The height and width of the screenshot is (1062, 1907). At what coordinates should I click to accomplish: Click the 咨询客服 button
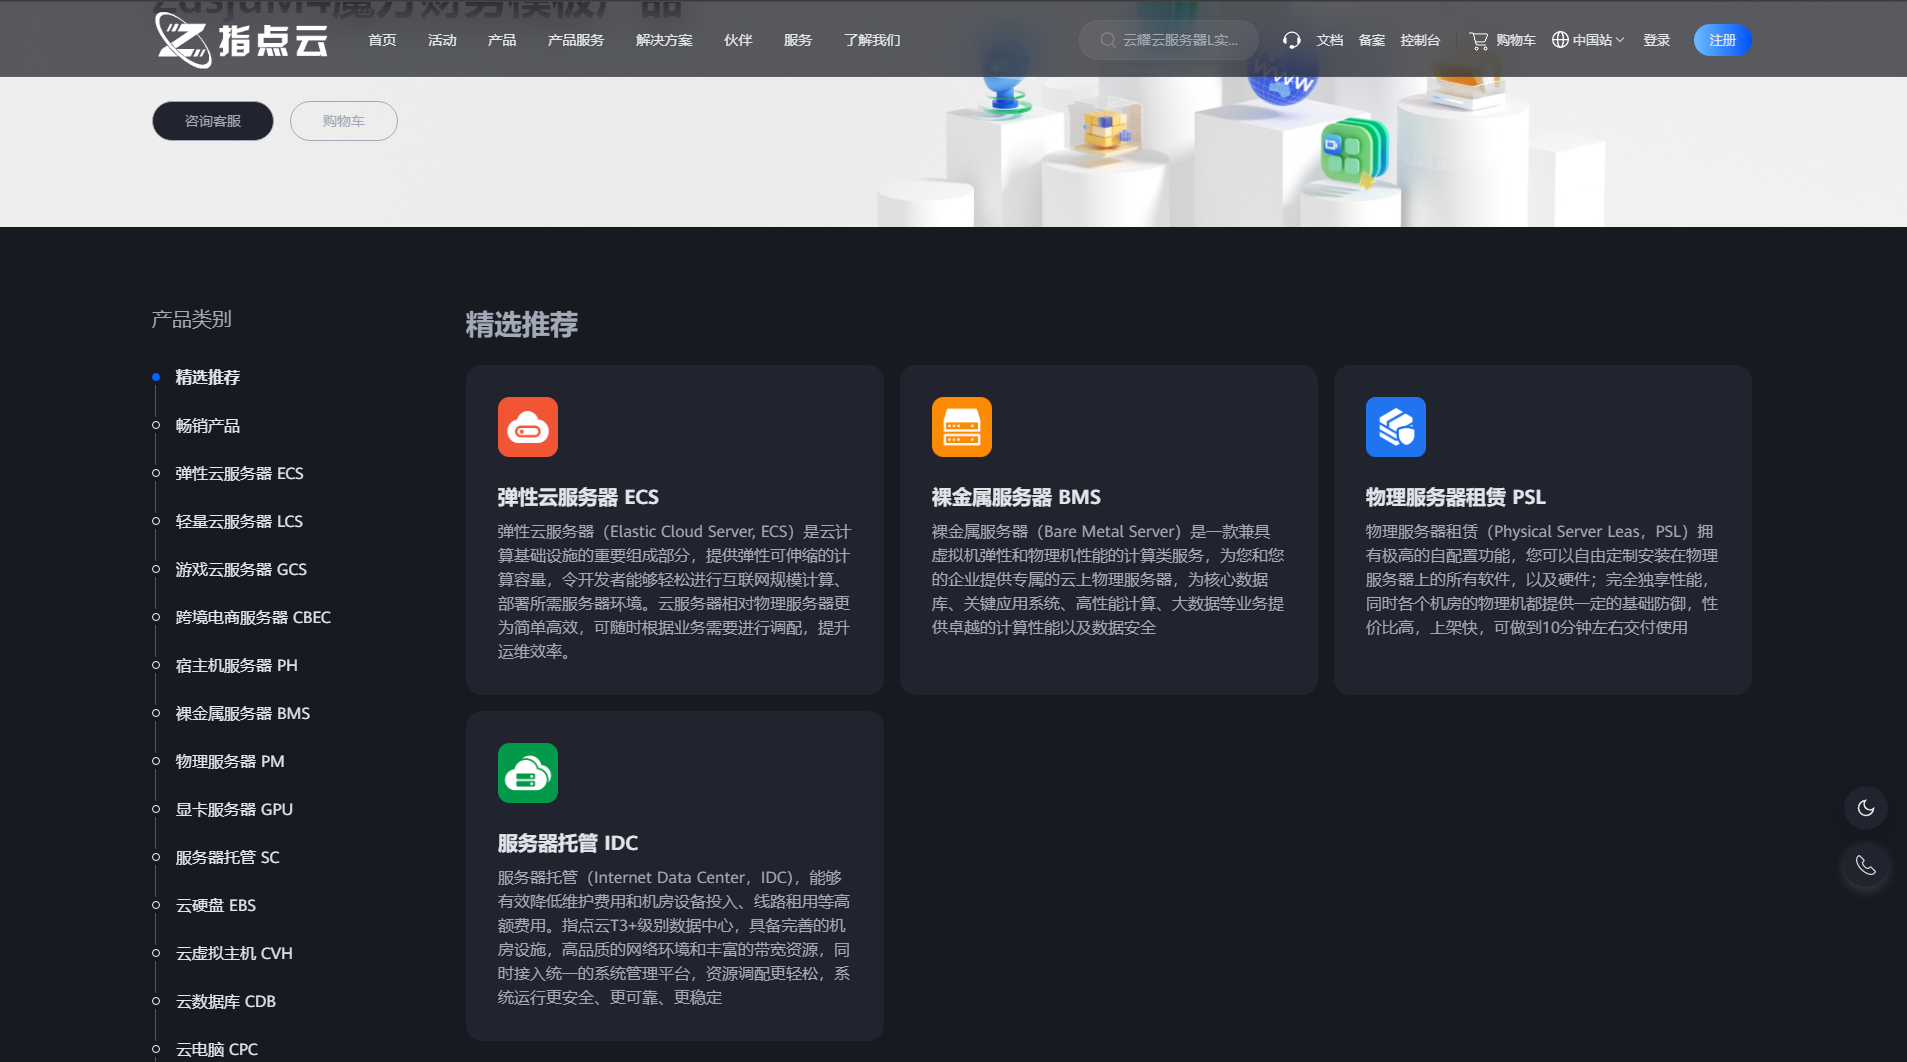click(213, 121)
